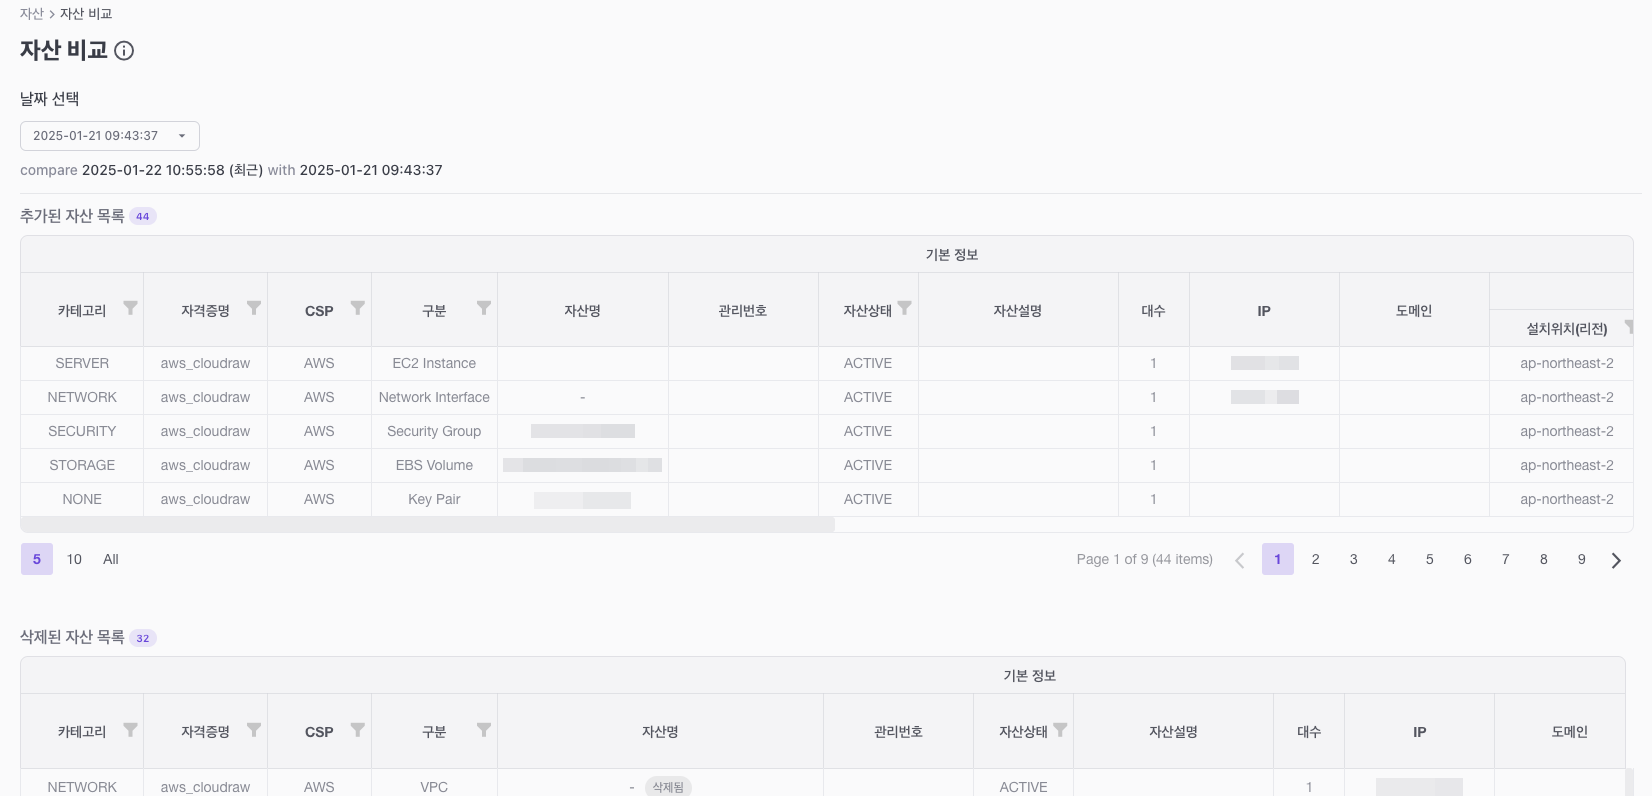Screen dimensions: 1652x796
Task: Open 자산상태 filter in added assets table
Action: (904, 308)
